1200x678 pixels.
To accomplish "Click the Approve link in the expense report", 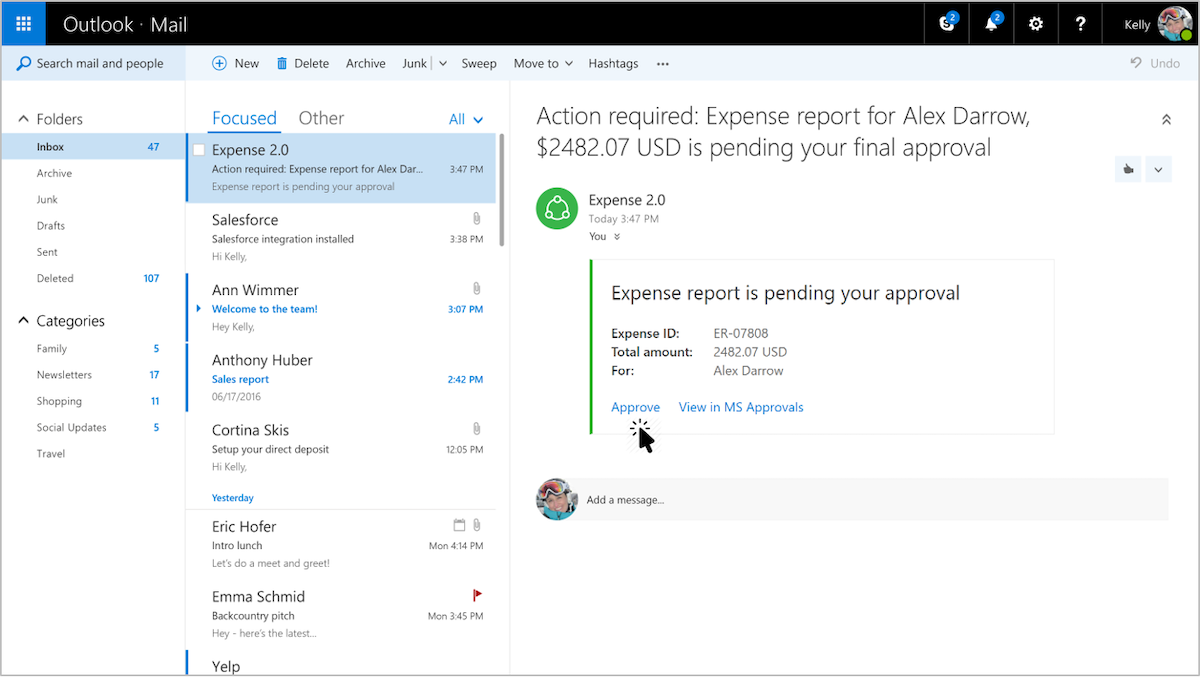I will click(635, 407).
